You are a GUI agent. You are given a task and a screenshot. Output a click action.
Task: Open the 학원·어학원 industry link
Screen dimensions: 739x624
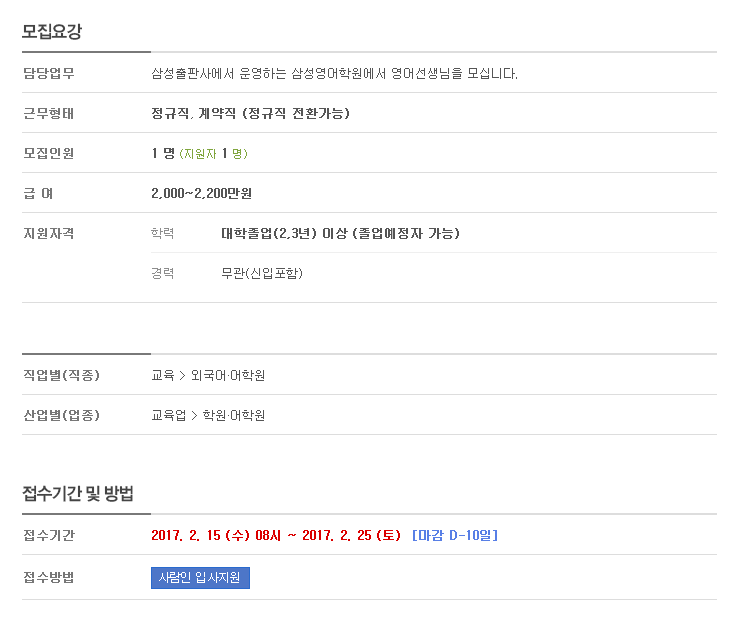pyautogui.click(x=234, y=415)
